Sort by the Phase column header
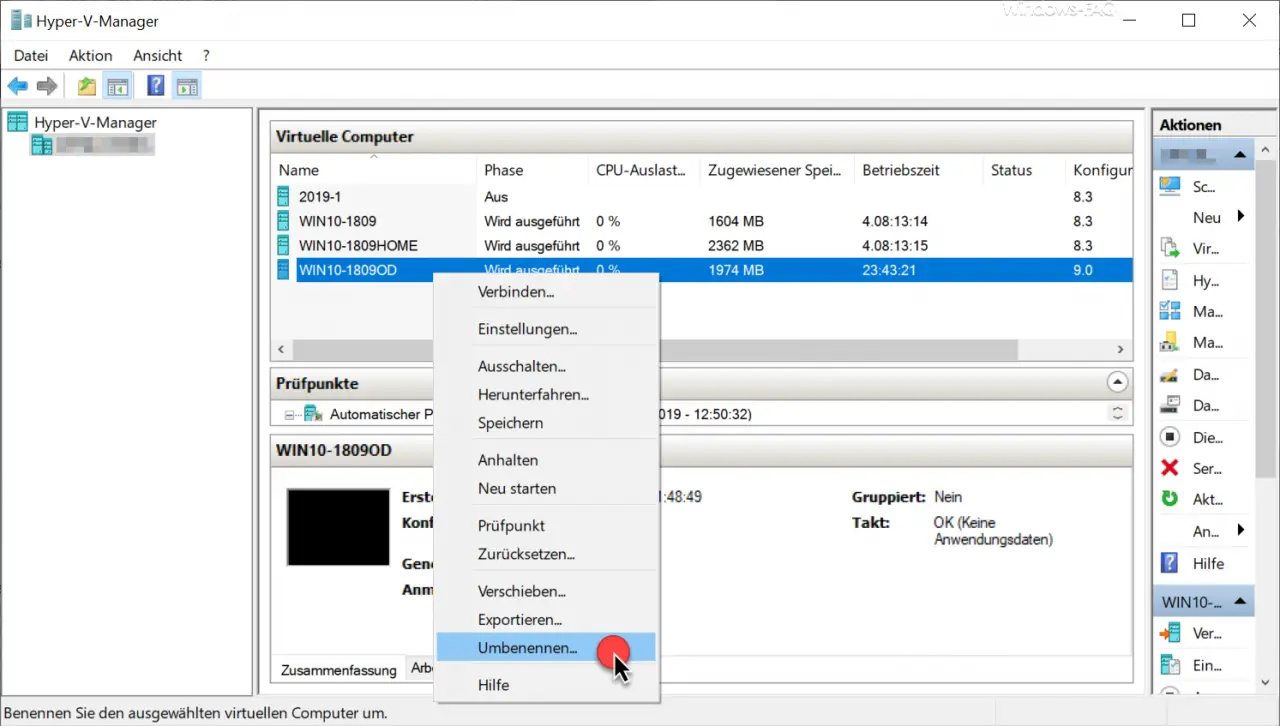This screenshot has height=726, width=1280. point(533,170)
